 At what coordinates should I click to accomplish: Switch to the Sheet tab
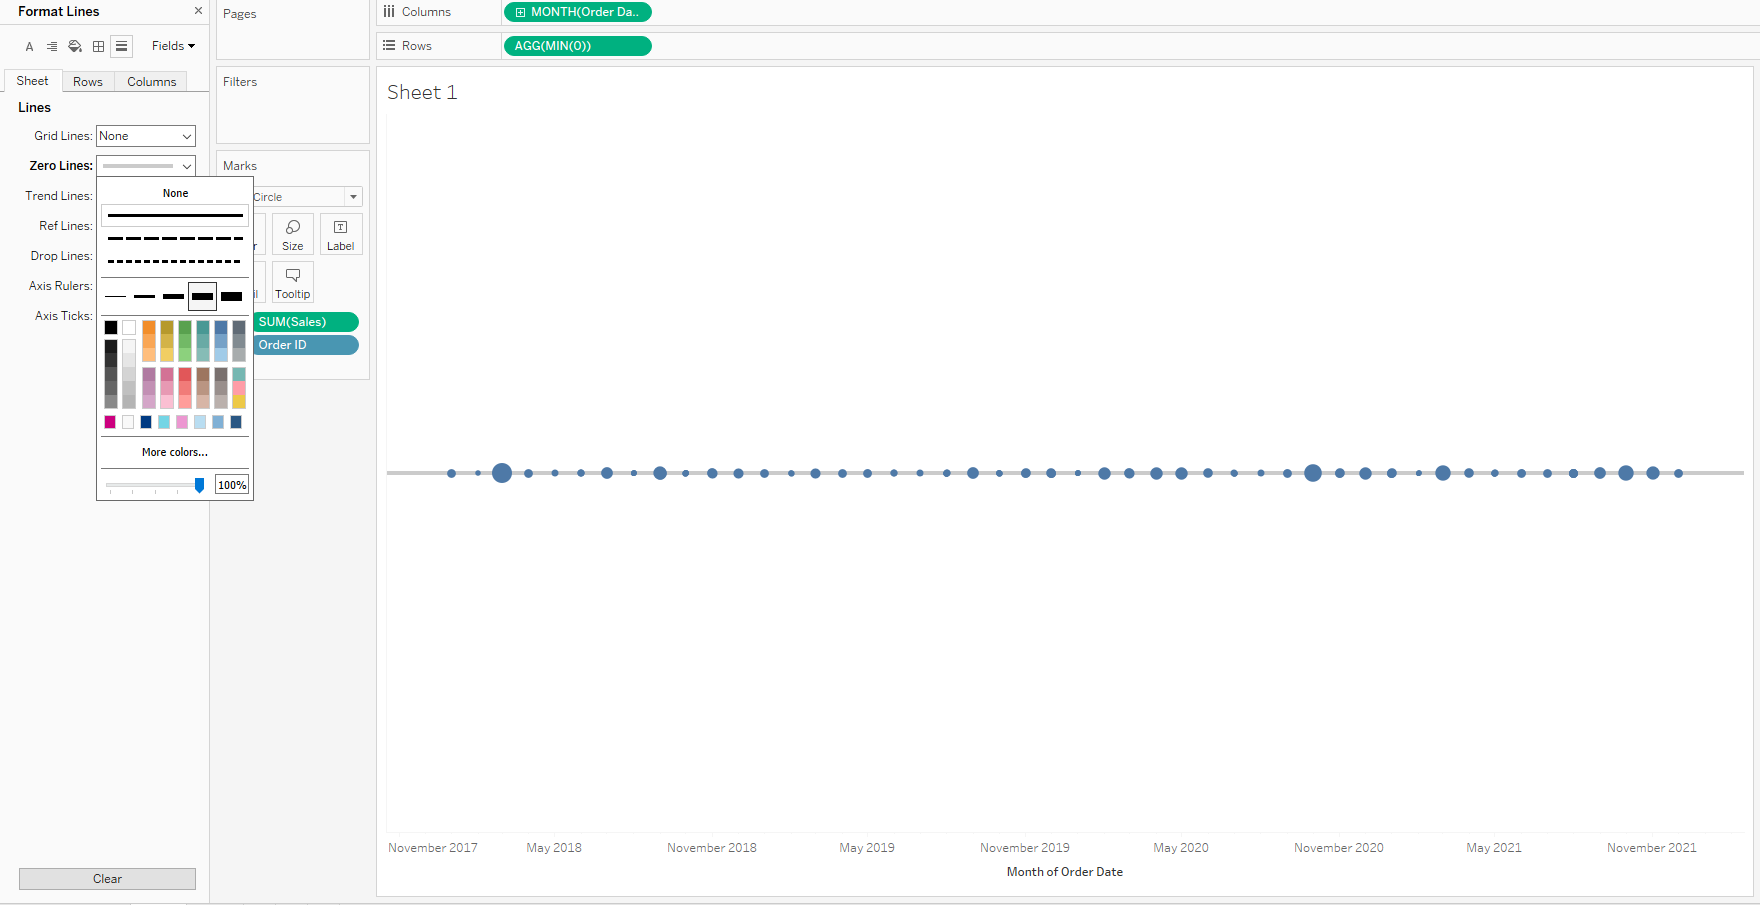[33, 81]
